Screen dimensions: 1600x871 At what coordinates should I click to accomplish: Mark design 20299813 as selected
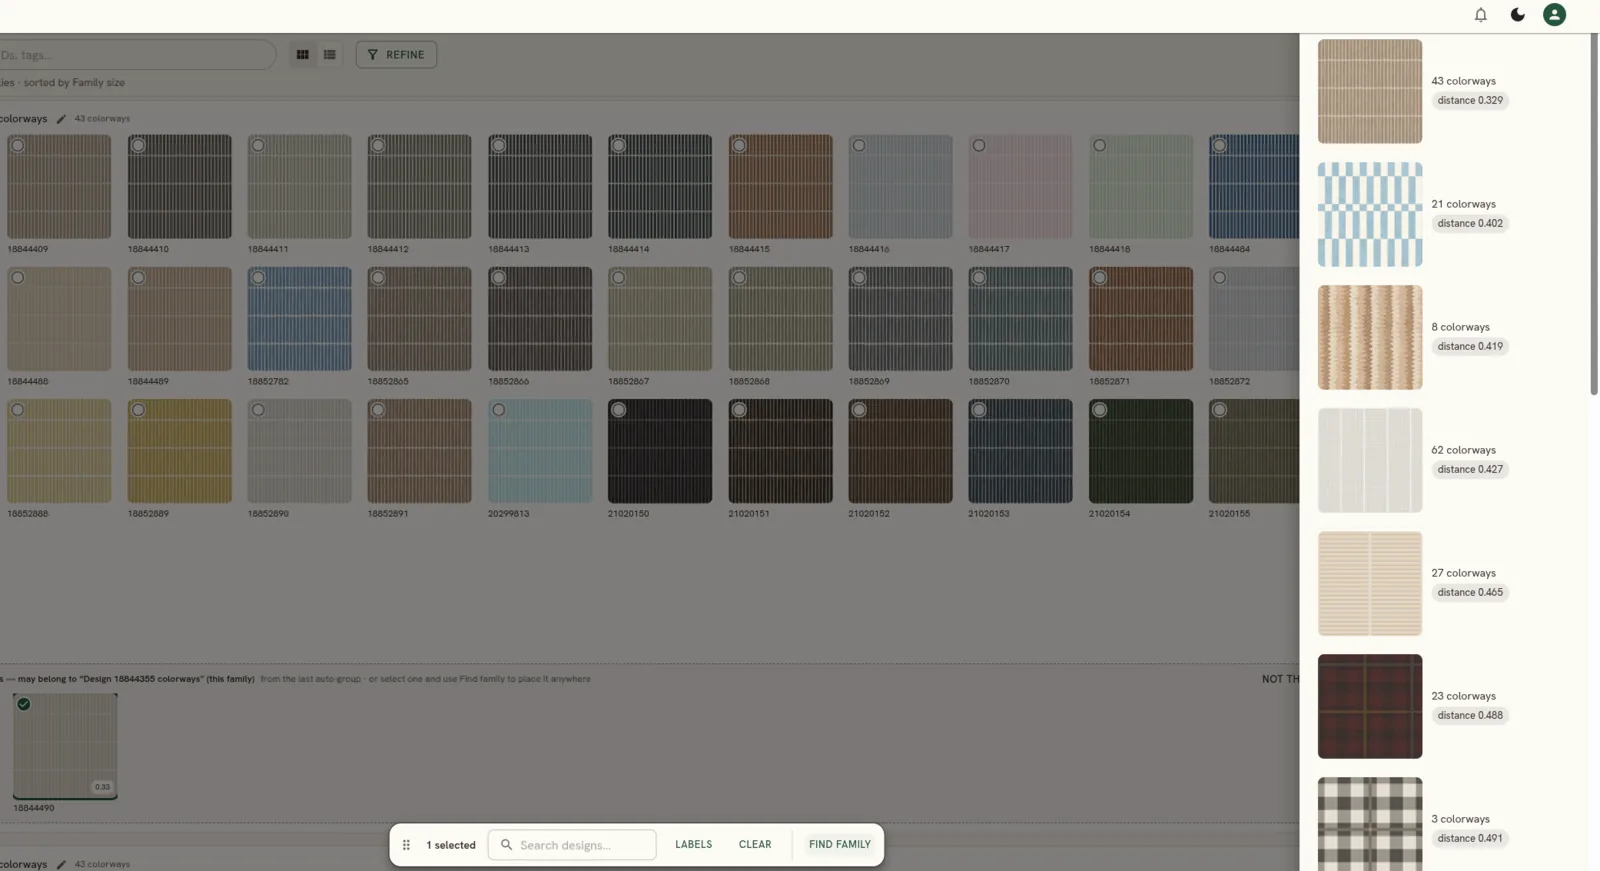pos(499,410)
